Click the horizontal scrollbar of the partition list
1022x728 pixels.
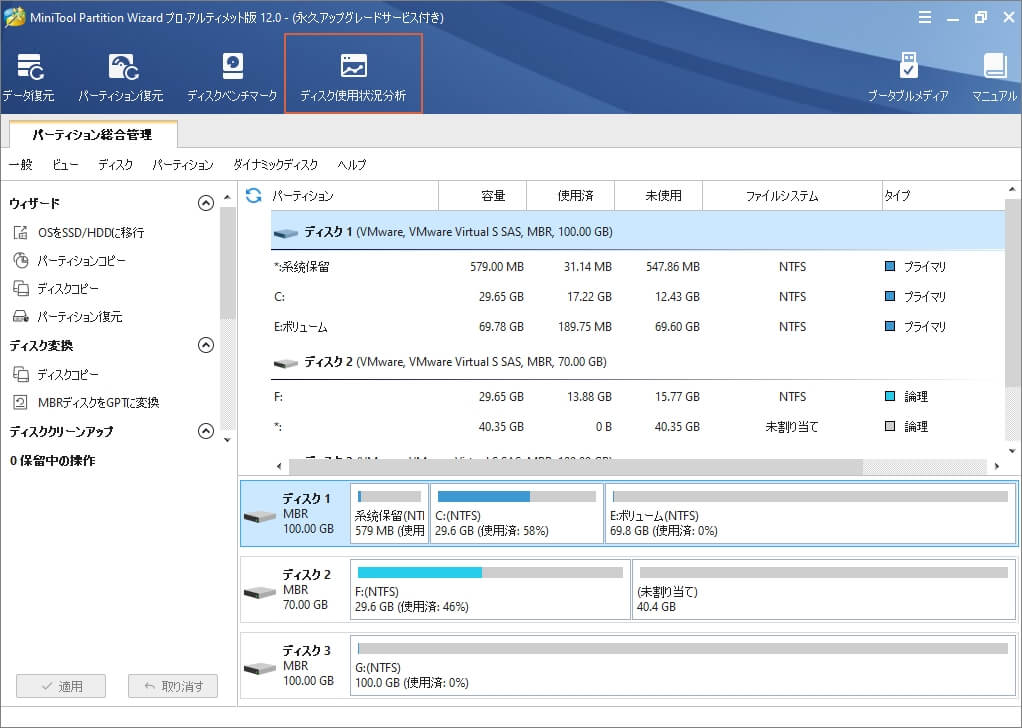click(576, 466)
